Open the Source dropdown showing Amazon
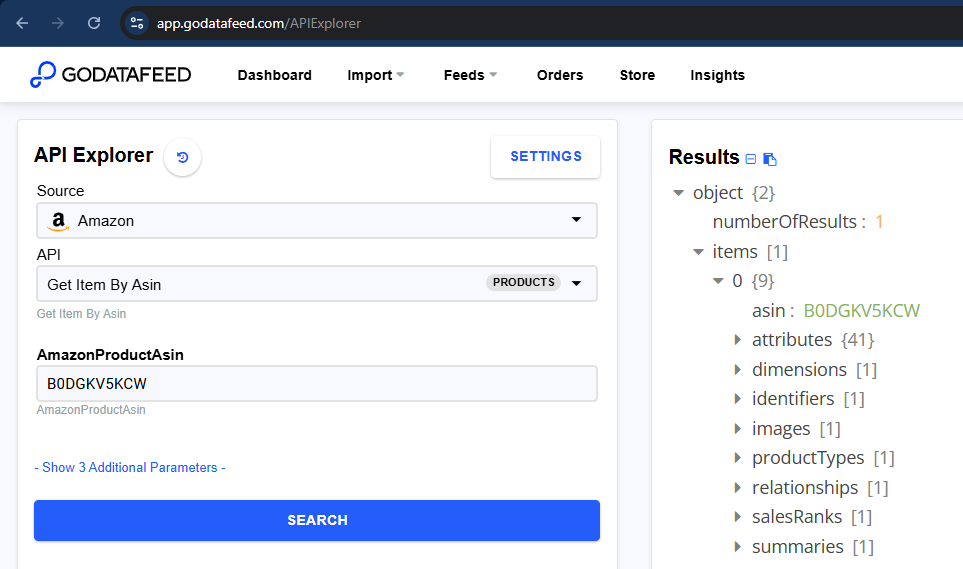The height and width of the screenshot is (569, 963). click(317, 221)
